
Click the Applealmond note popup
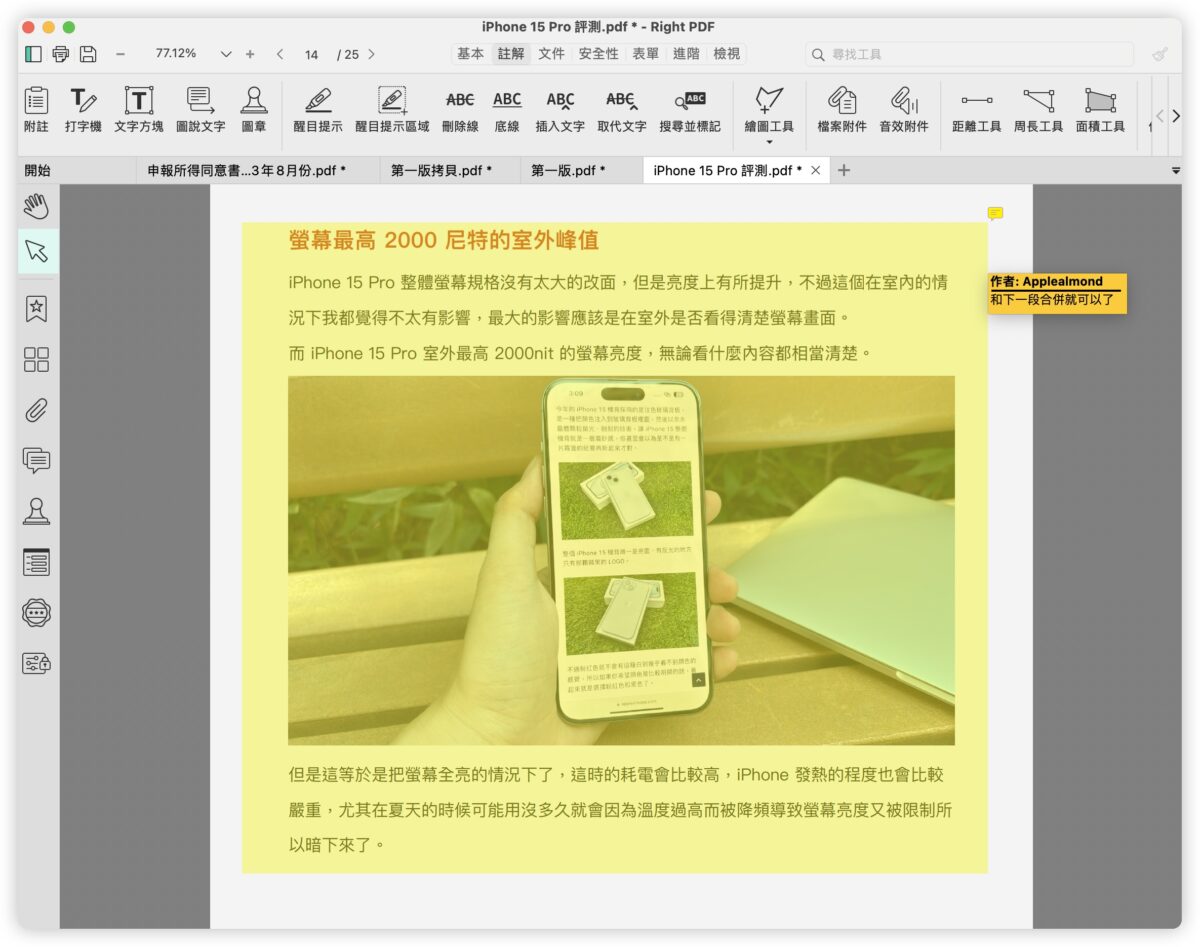(x=1057, y=293)
